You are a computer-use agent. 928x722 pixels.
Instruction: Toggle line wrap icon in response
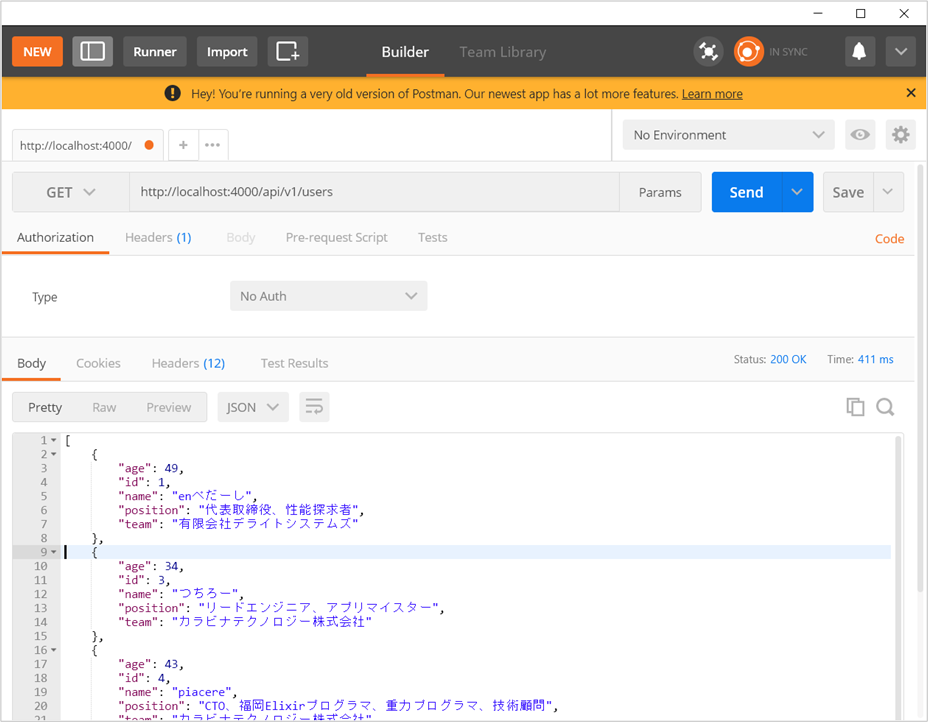point(314,407)
